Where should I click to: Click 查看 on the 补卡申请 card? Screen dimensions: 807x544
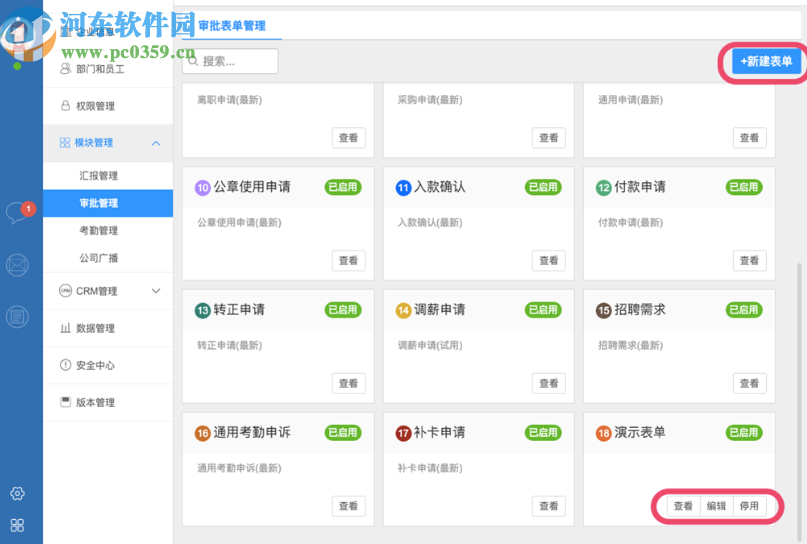click(549, 506)
